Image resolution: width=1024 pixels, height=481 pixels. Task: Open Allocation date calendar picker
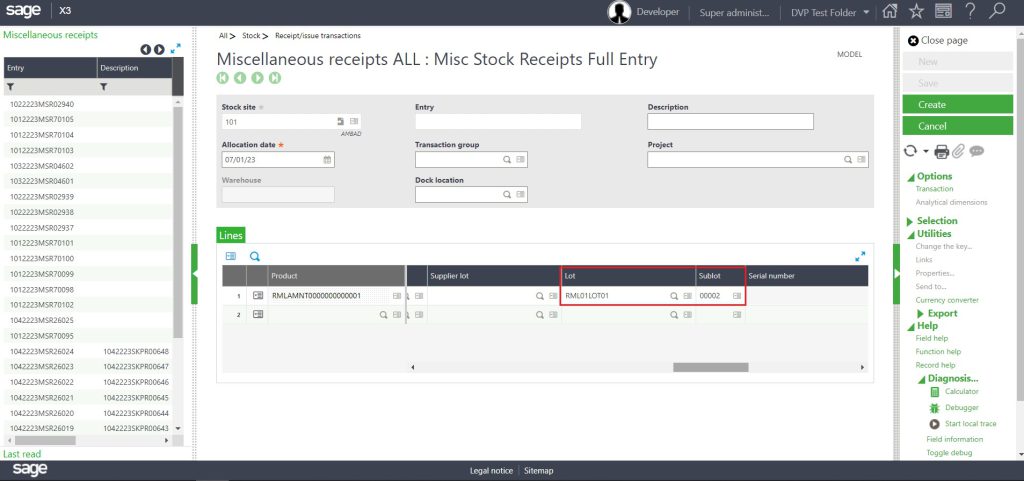(327, 159)
